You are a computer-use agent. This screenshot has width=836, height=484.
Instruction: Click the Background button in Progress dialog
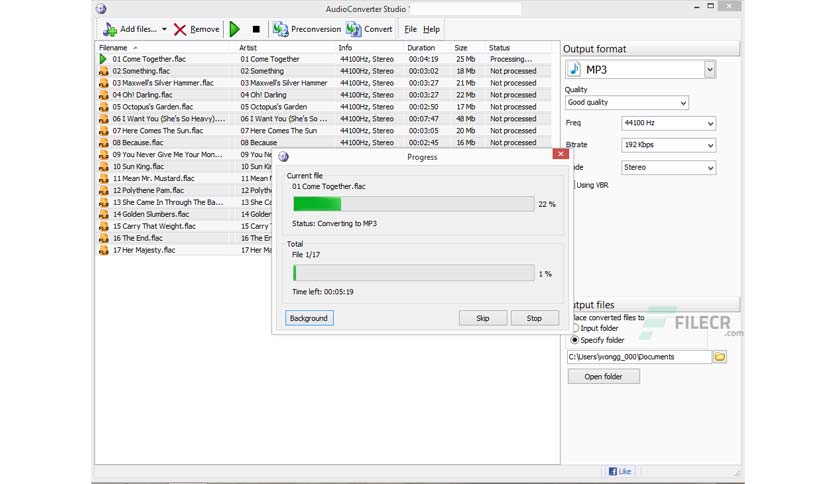click(309, 318)
